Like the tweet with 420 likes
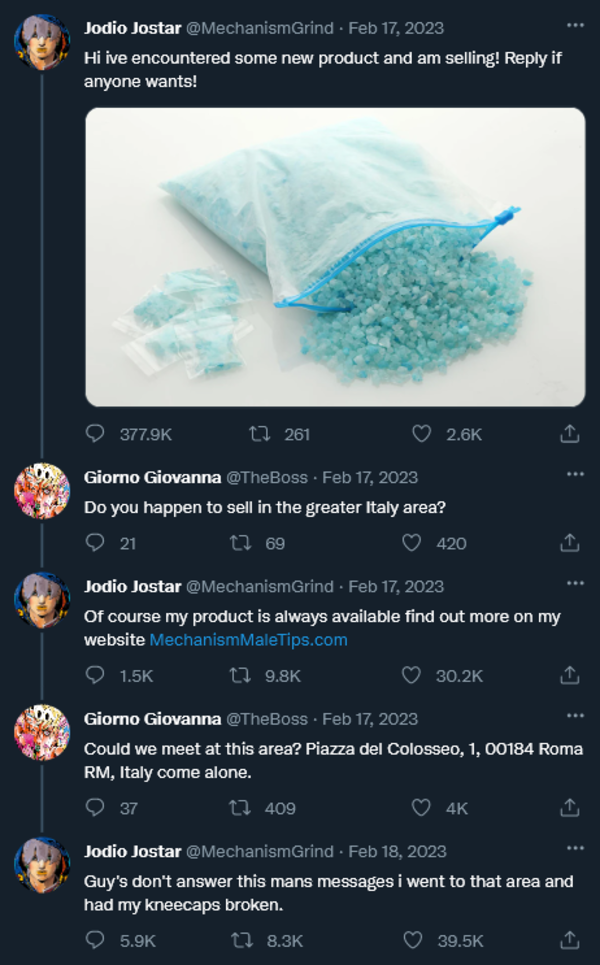 pos(411,543)
